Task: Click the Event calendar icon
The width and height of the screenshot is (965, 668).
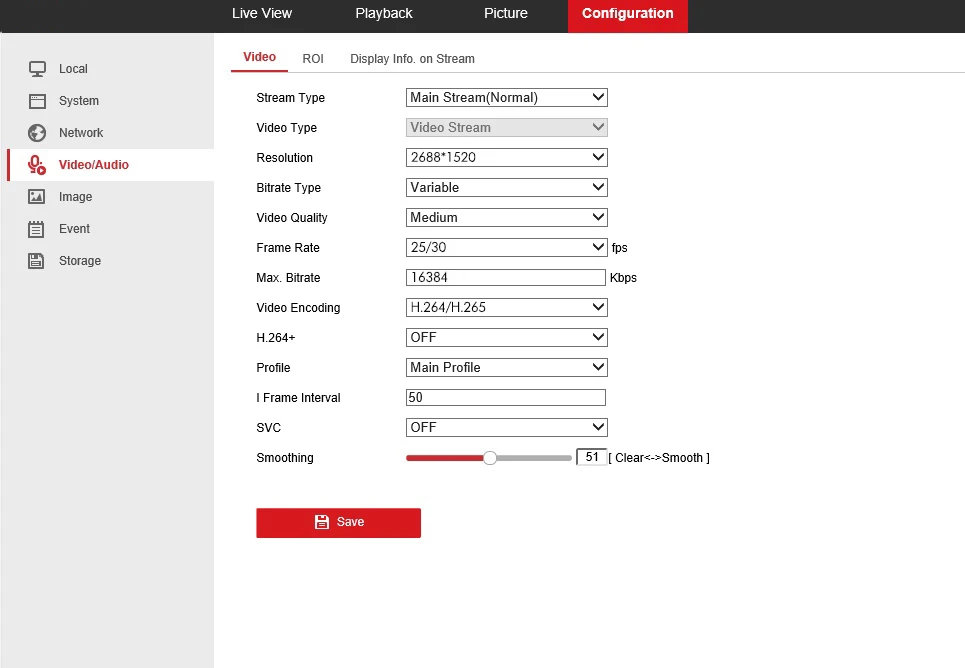Action: (x=36, y=229)
